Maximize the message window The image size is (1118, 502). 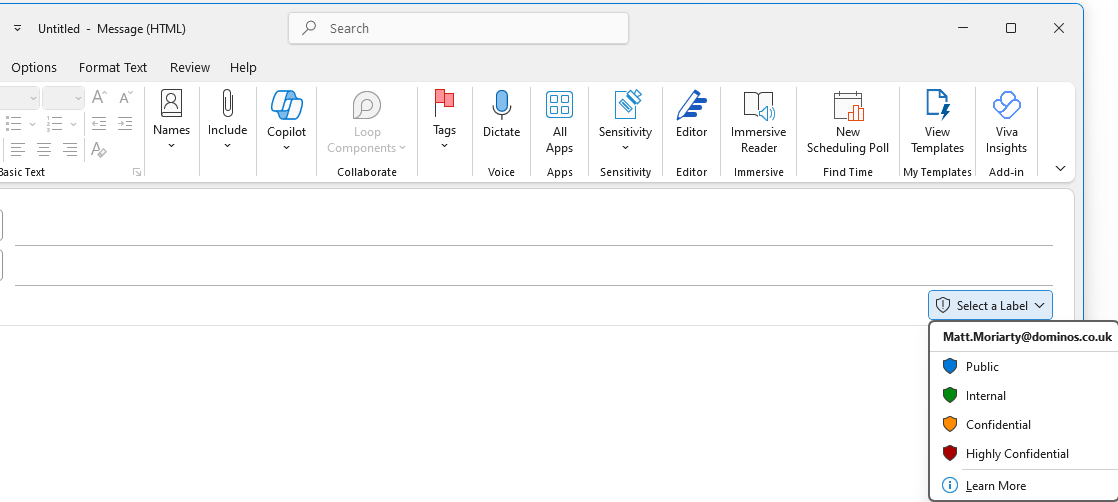[1010, 29]
